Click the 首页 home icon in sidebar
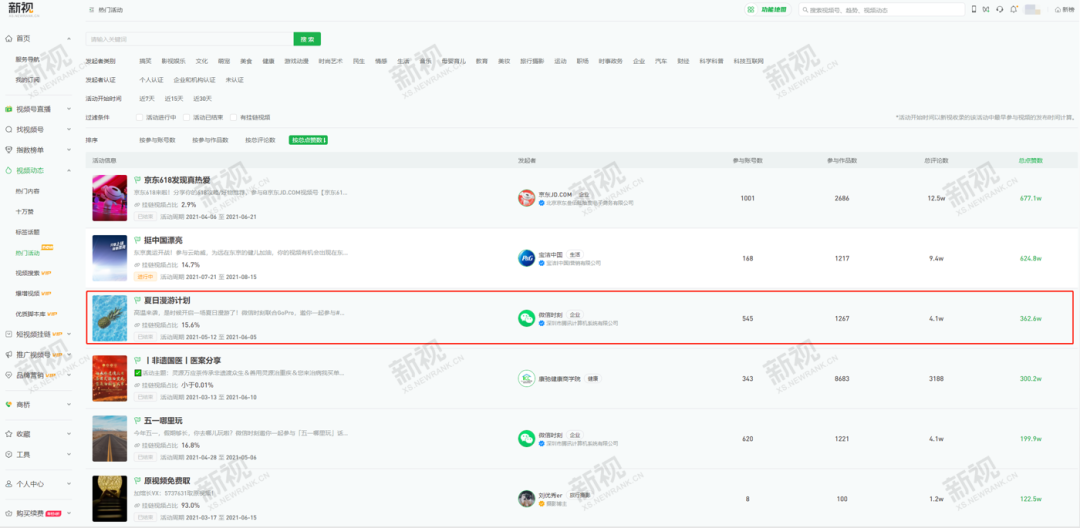The image size is (1080, 528). coord(8,39)
